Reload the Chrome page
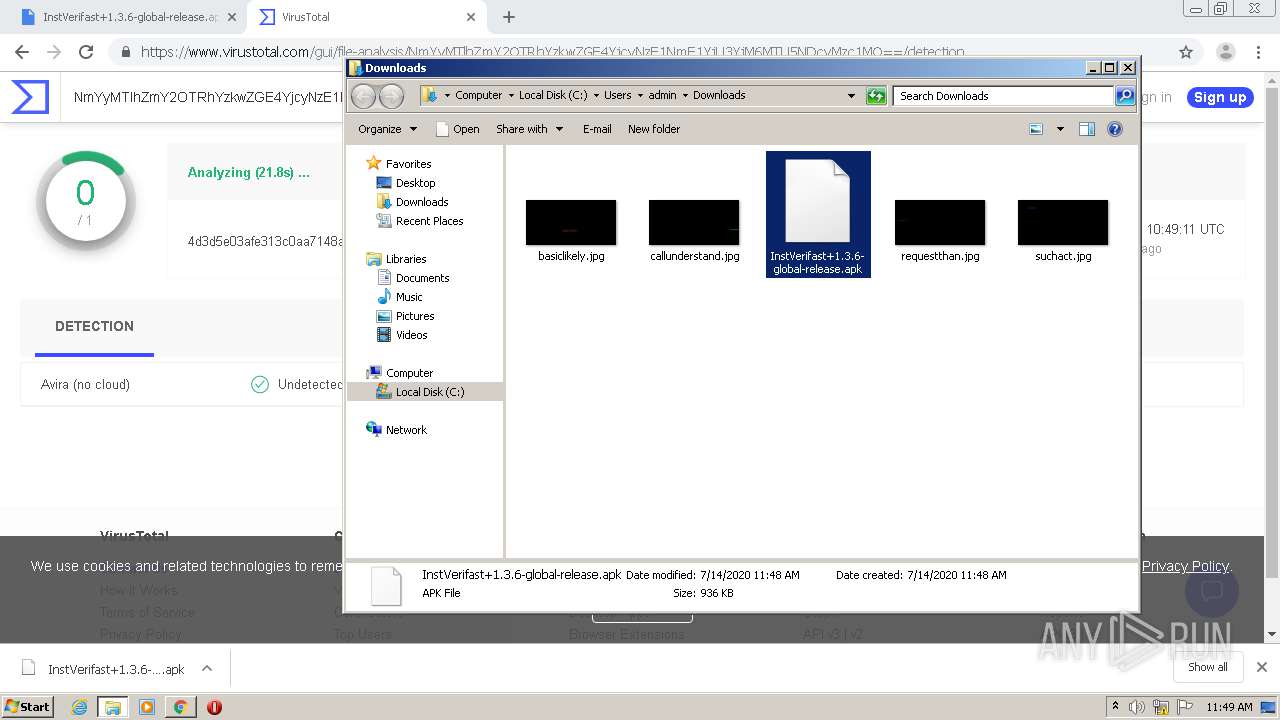This screenshot has height=720, width=1280. (x=86, y=52)
